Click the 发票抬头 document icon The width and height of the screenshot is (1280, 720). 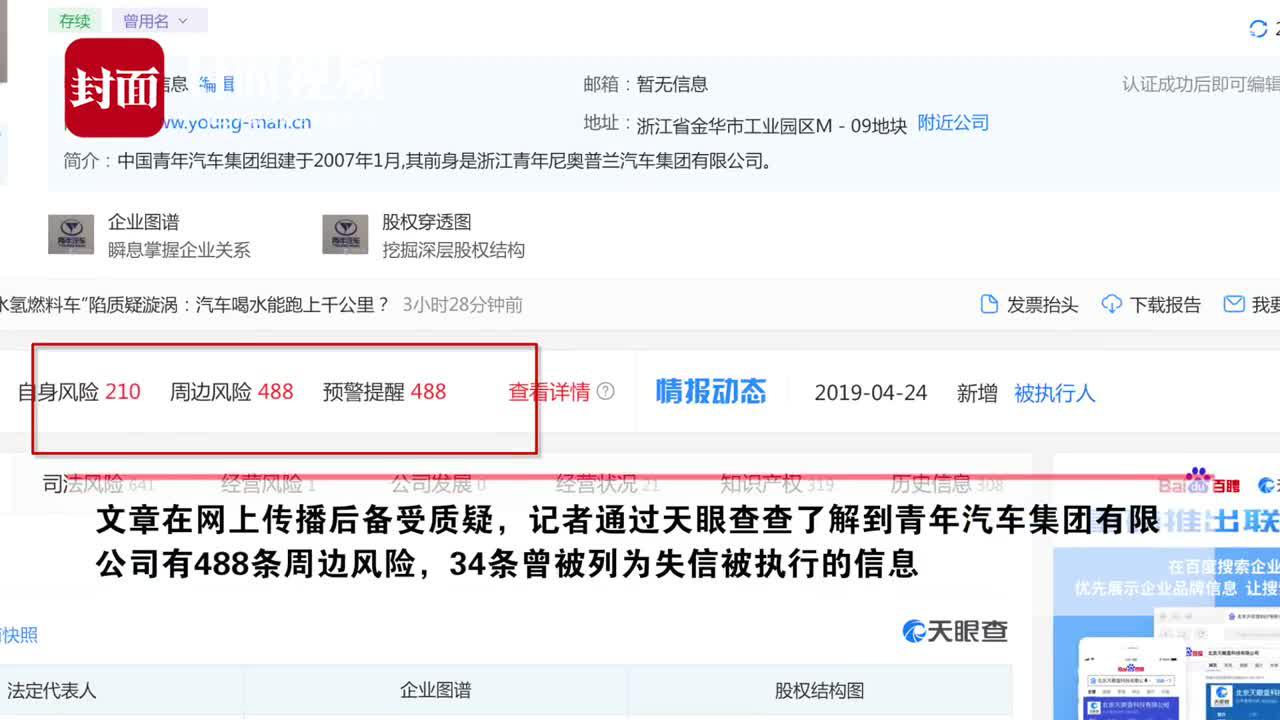[989, 304]
